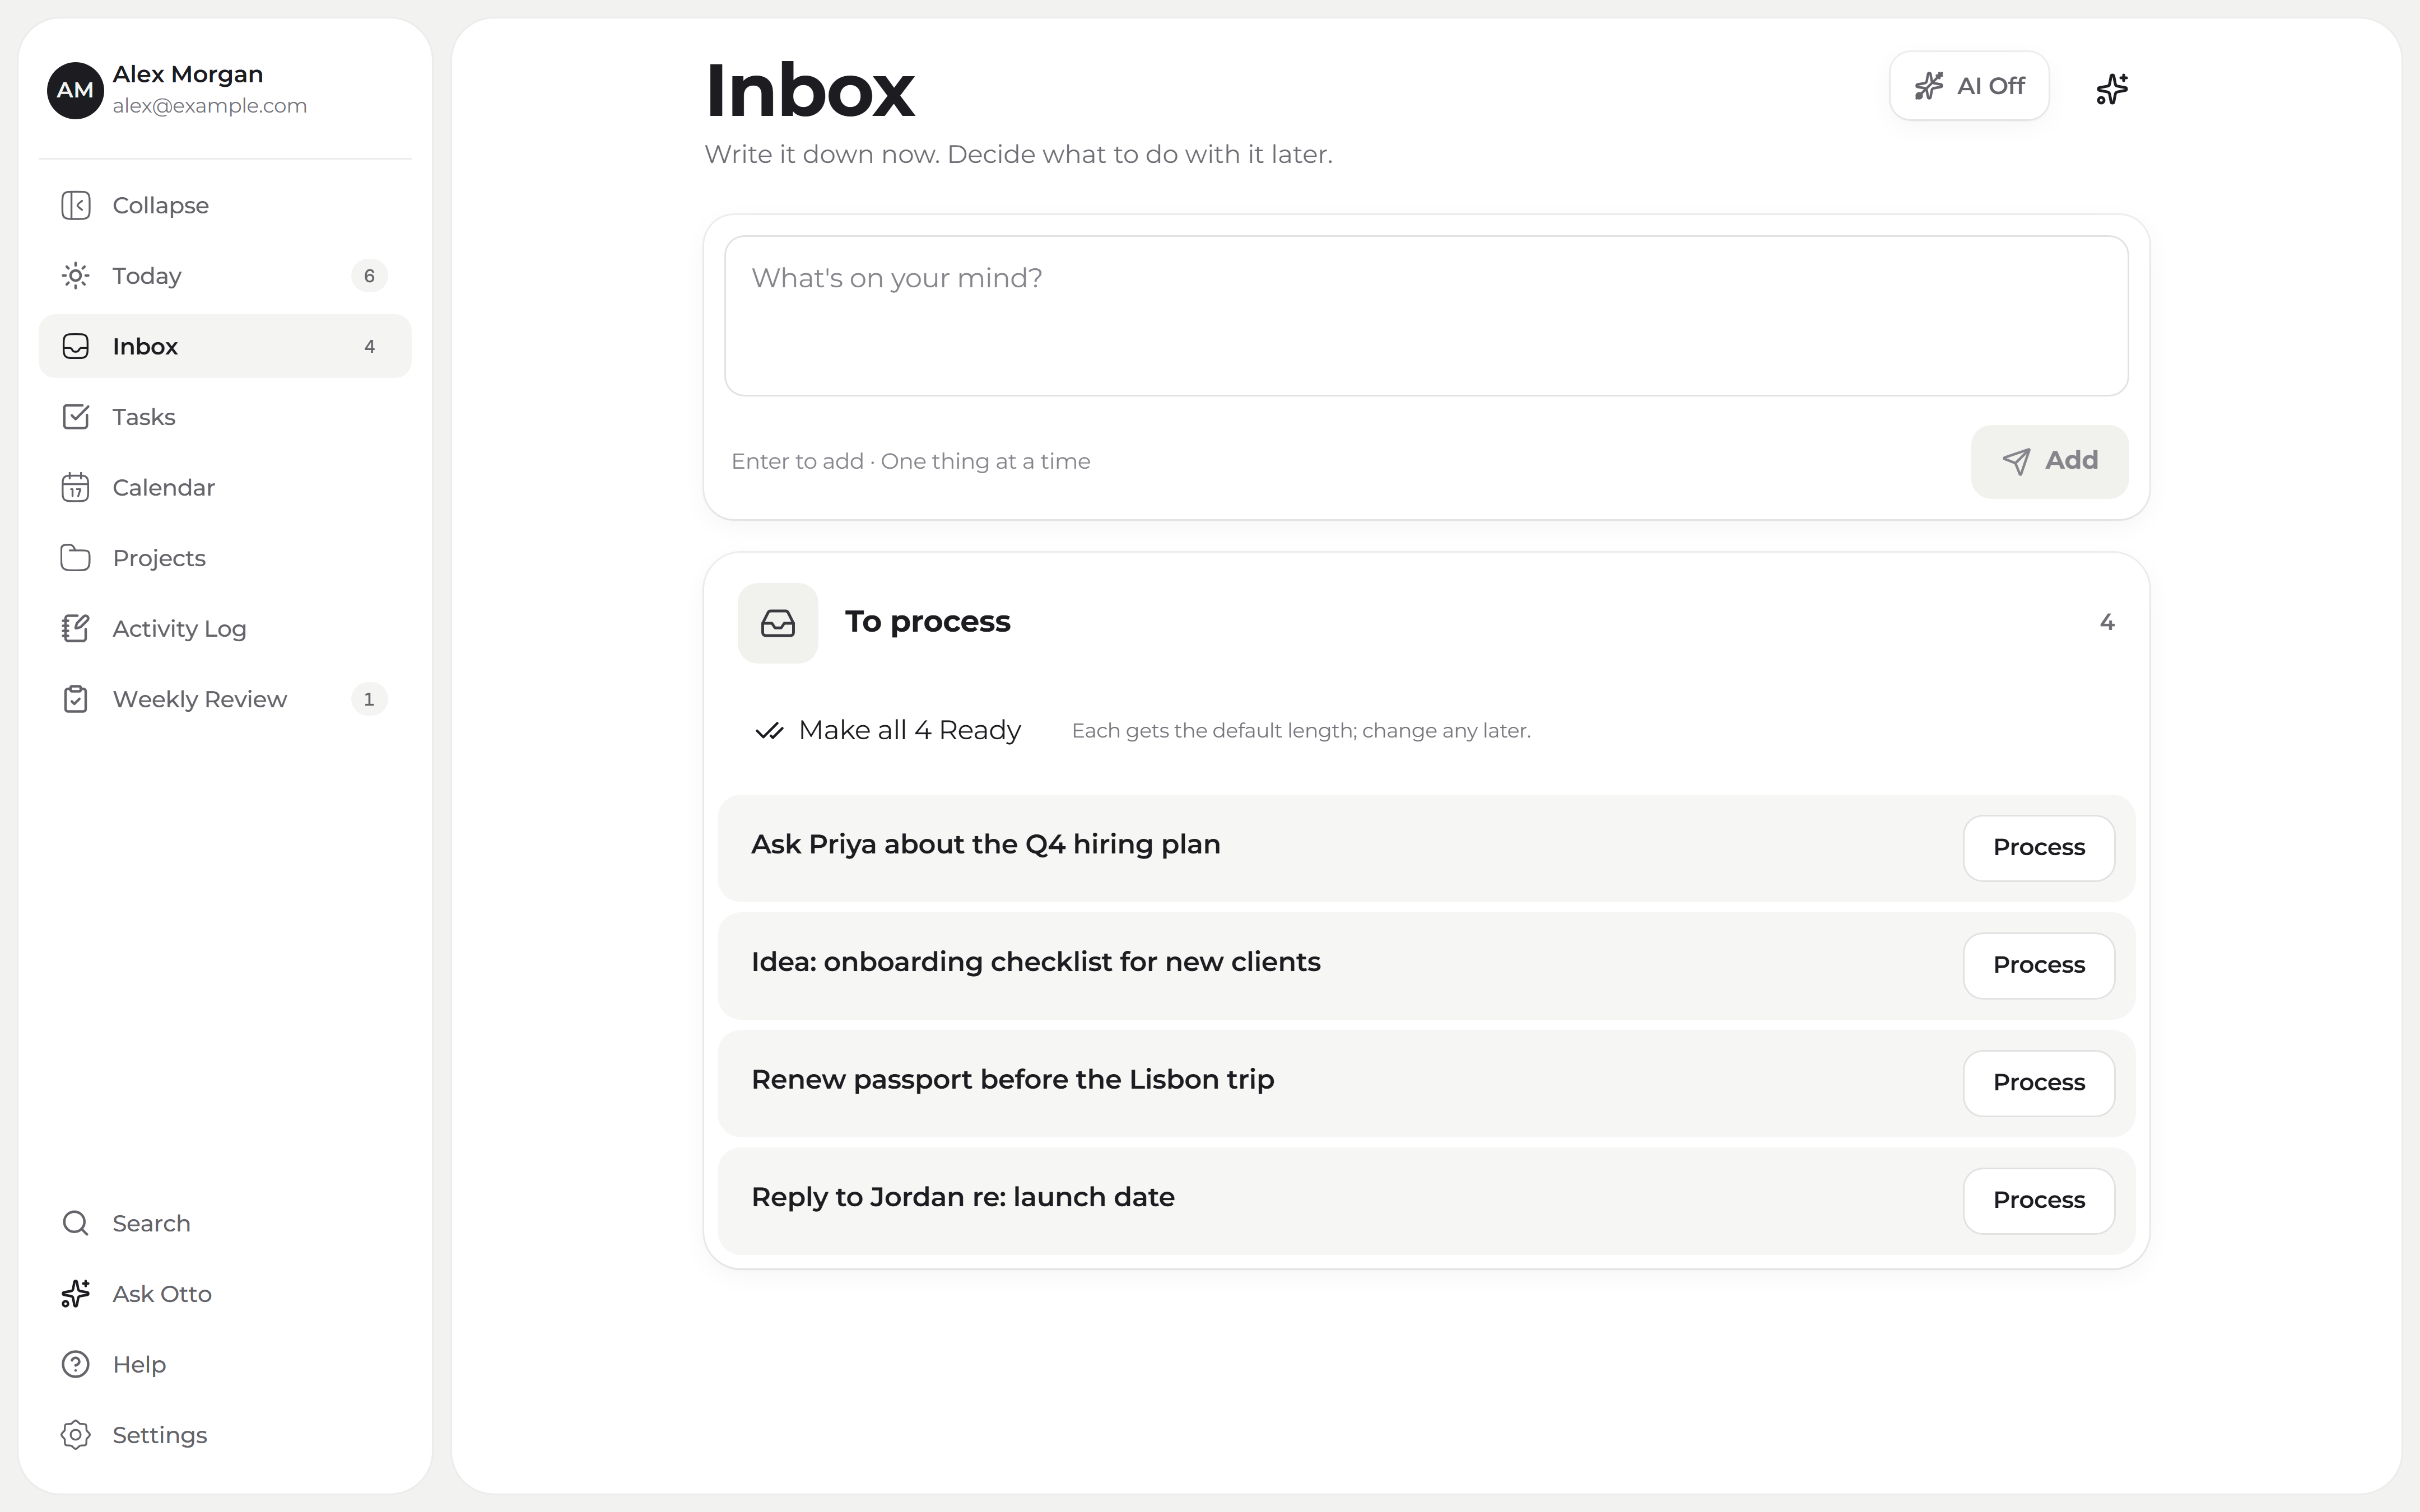Process the Reply to Jordan item

pos(2038,1200)
